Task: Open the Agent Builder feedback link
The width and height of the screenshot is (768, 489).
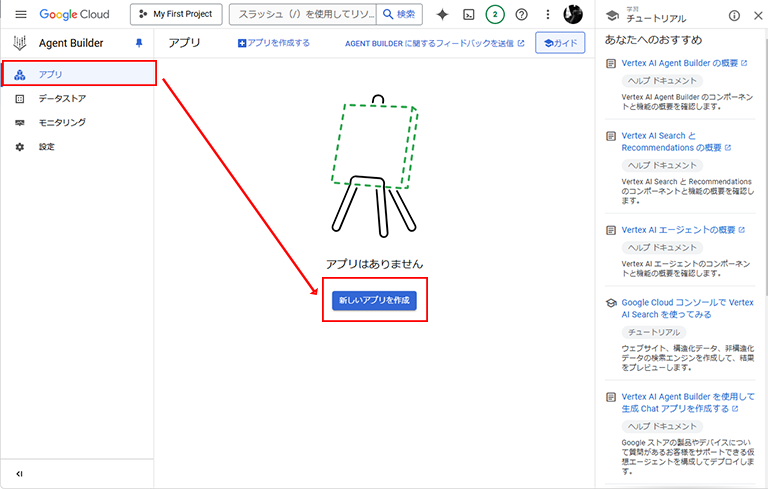Action: pyautogui.click(x=434, y=43)
